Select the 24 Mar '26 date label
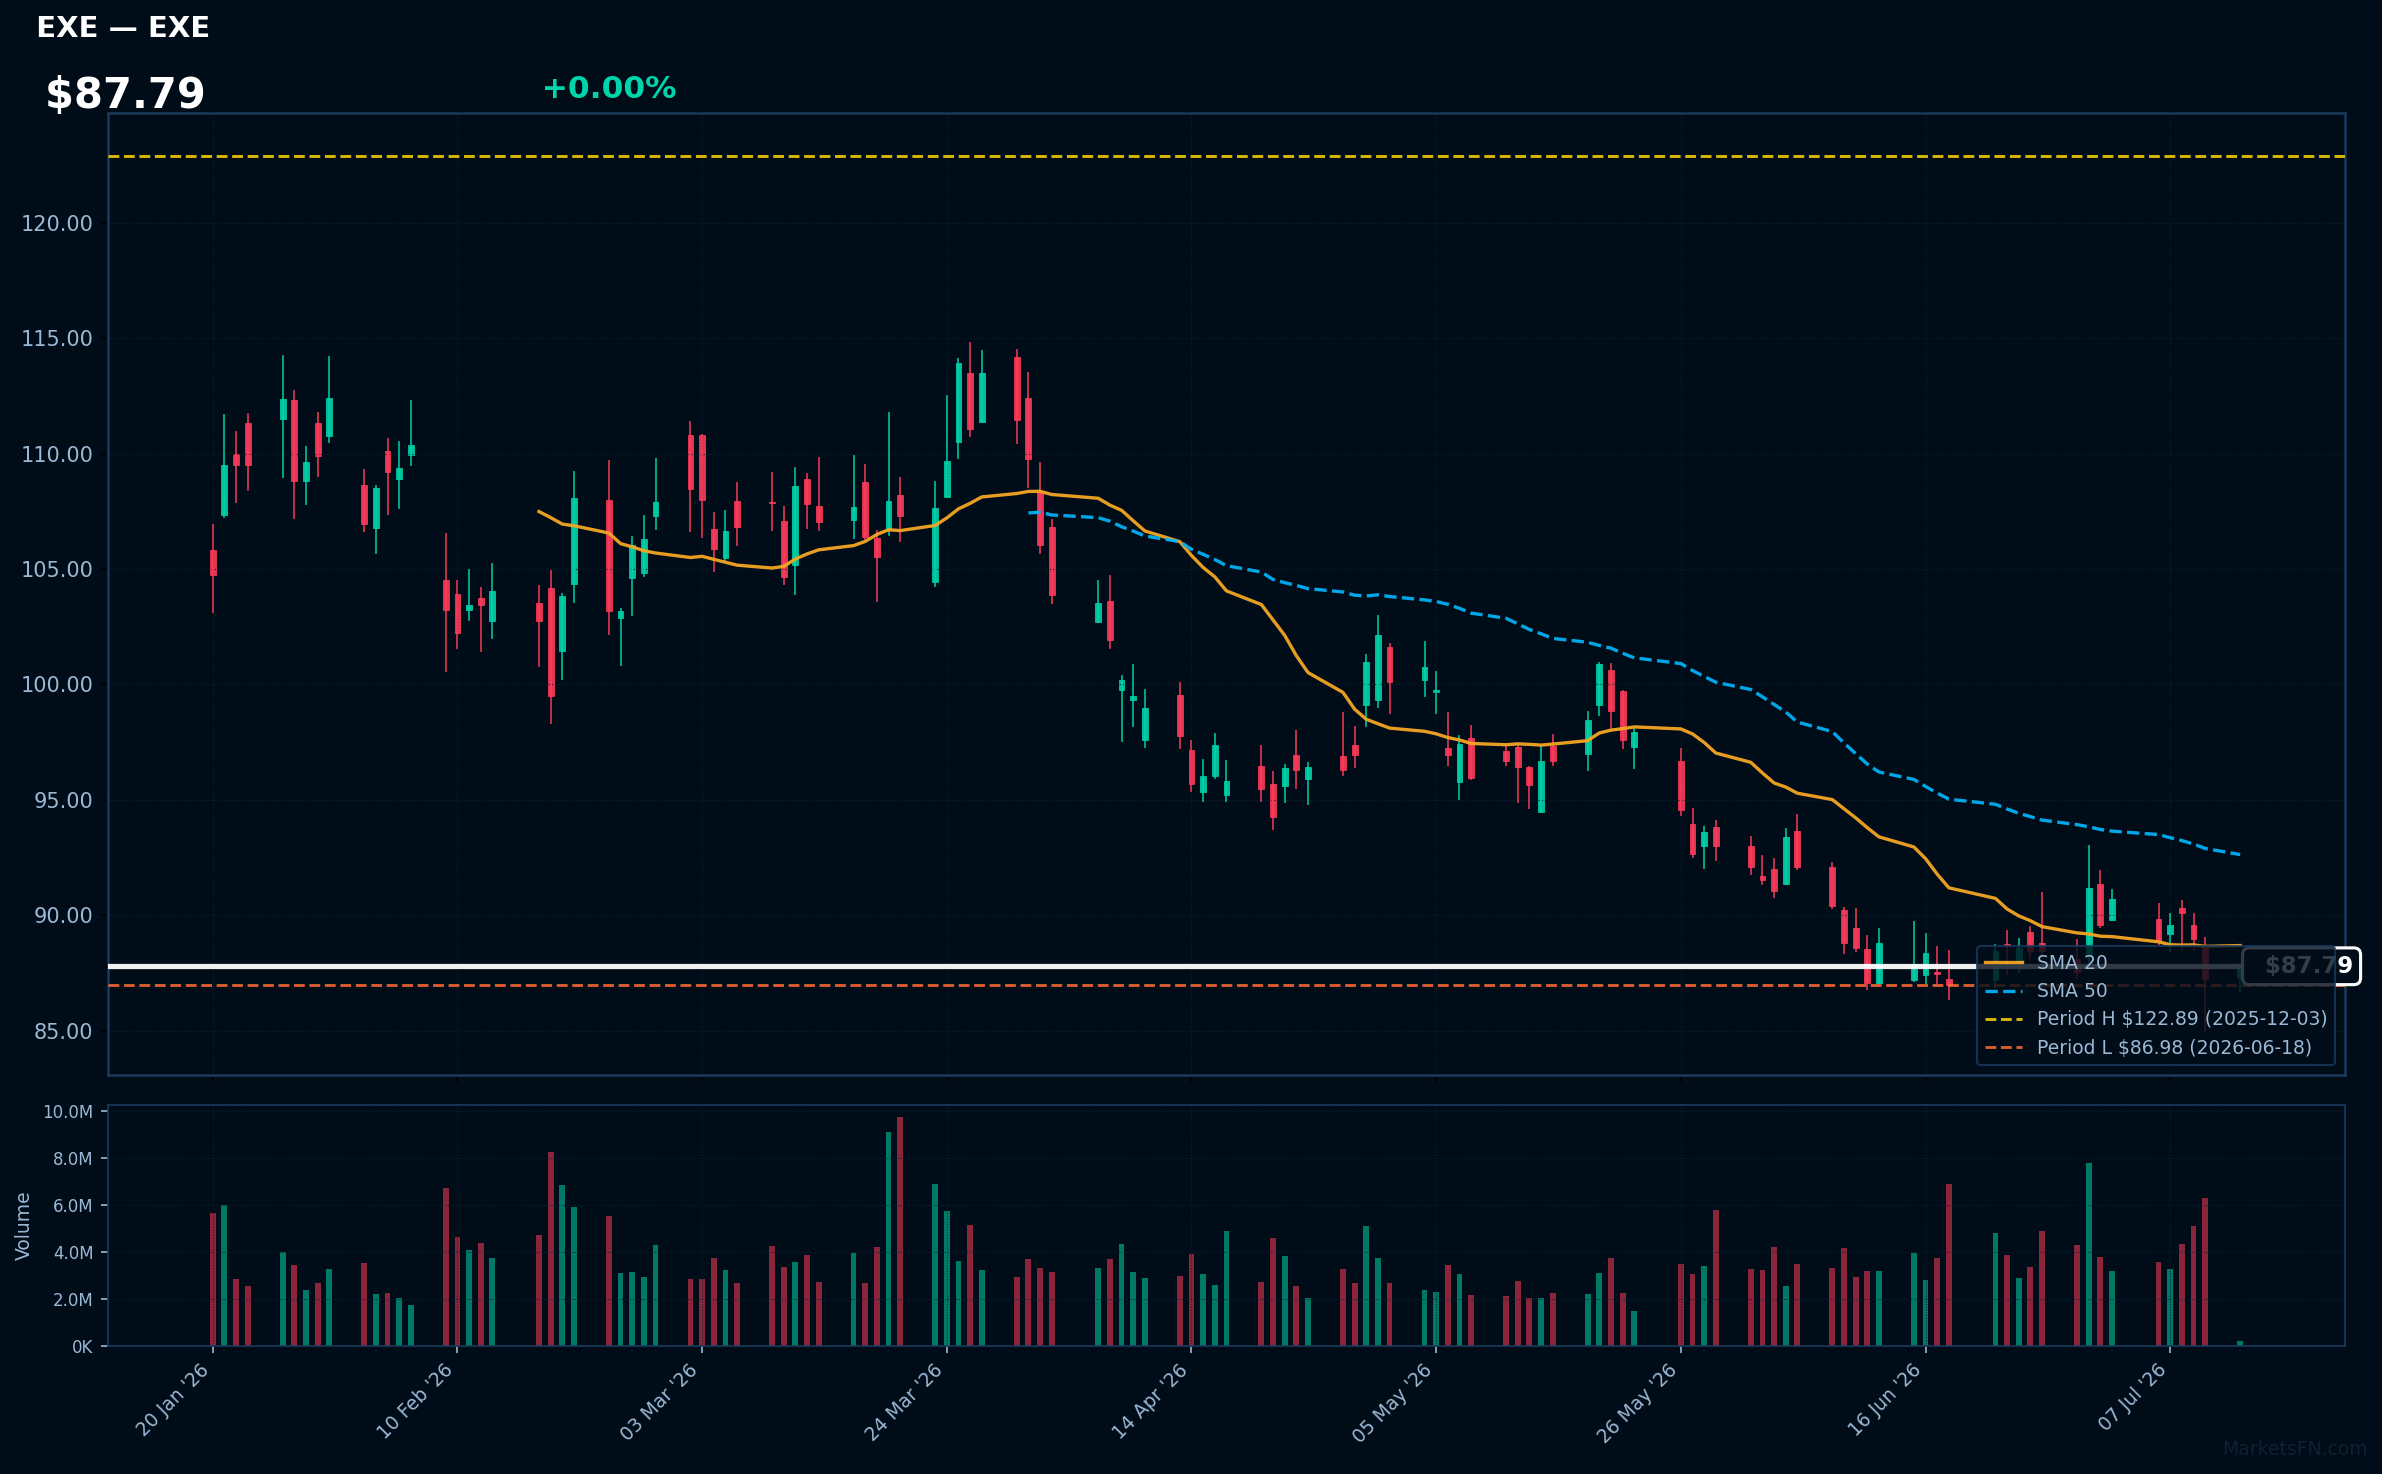The width and height of the screenshot is (2382, 1474). pyautogui.click(x=904, y=1401)
